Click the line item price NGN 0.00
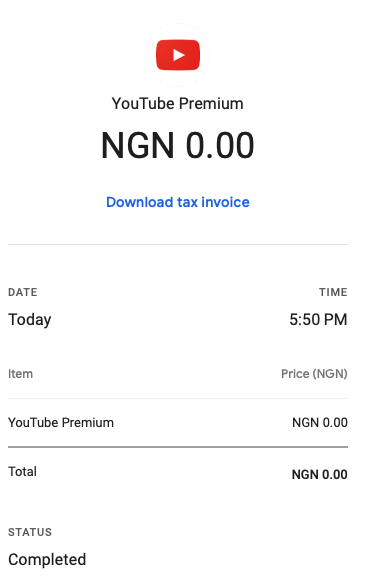This screenshot has height=583, width=372. coord(320,423)
